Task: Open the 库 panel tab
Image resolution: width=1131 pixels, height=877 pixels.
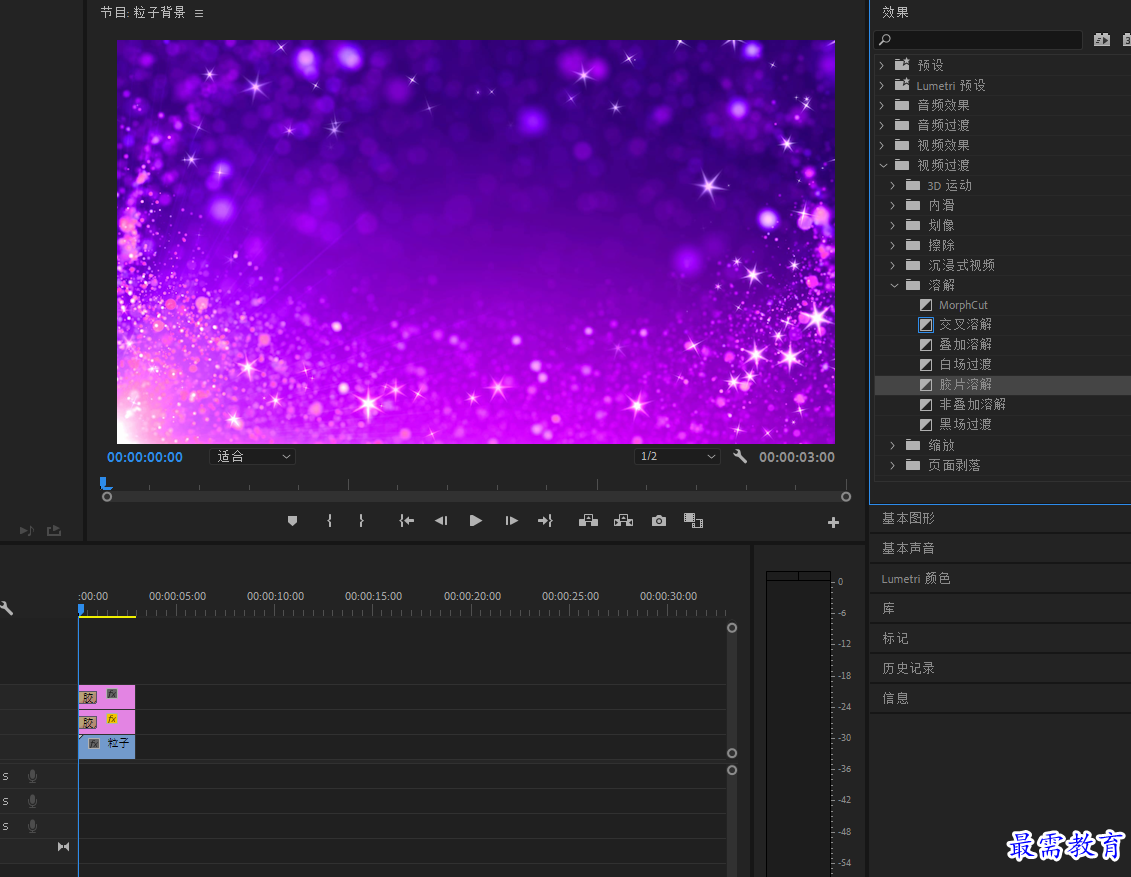Action: pyautogui.click(x=889, y=609)
